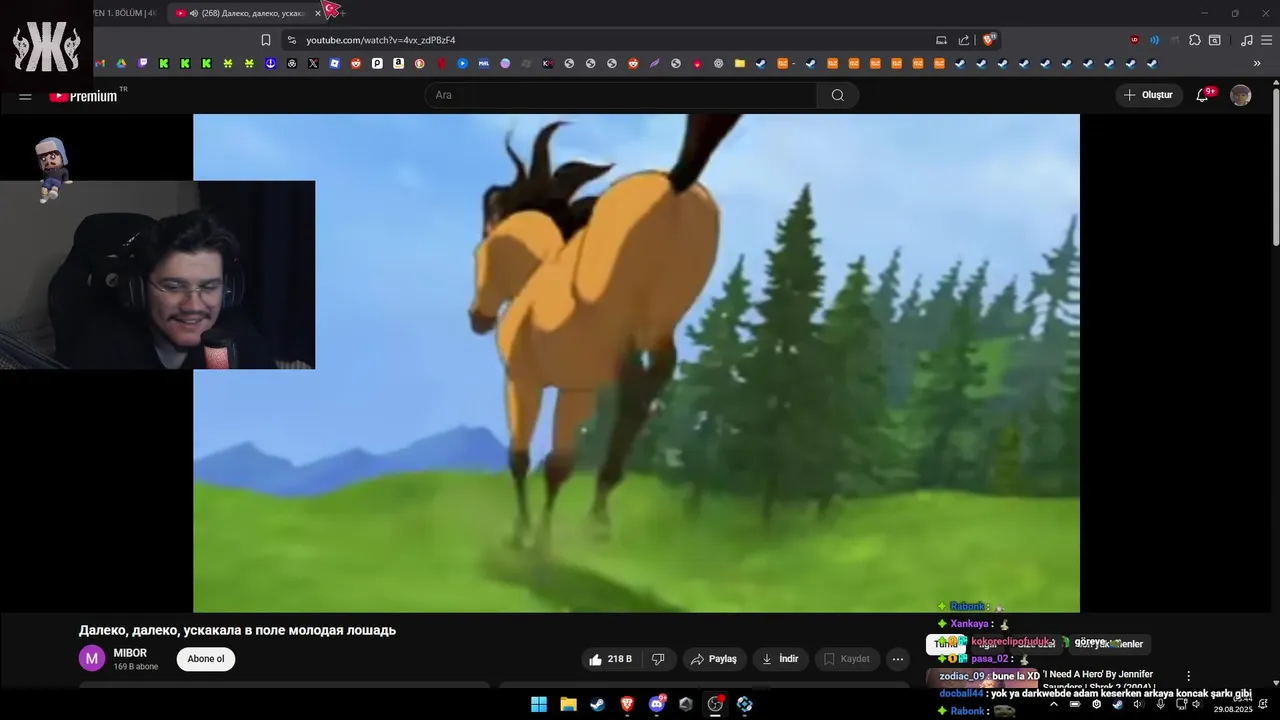Show hidden system tray icons chevron
The height and width of the screenshot is (720, 1280).
(1054, 704)
